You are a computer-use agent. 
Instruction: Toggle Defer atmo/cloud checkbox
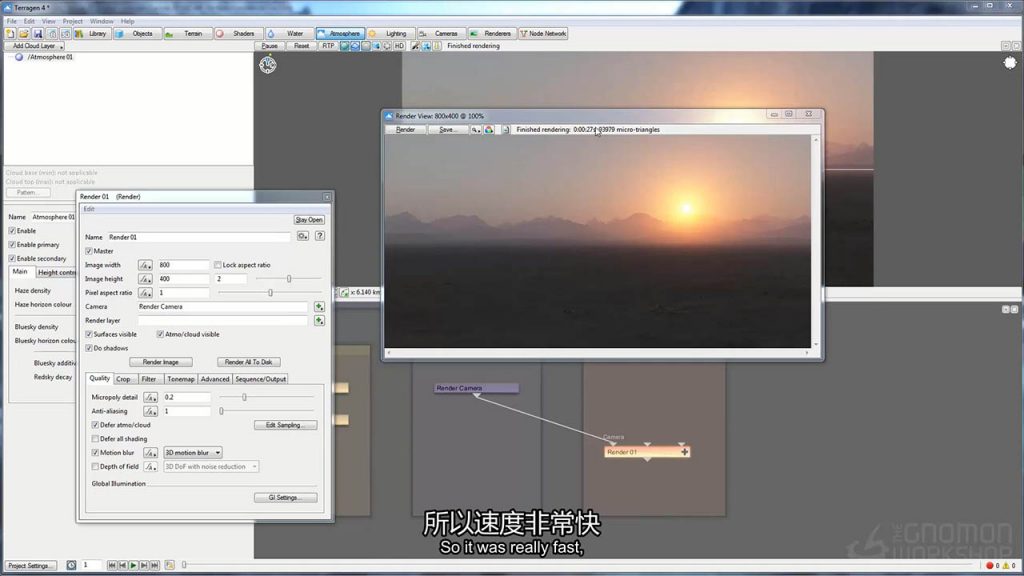click(x=95, y=425)
